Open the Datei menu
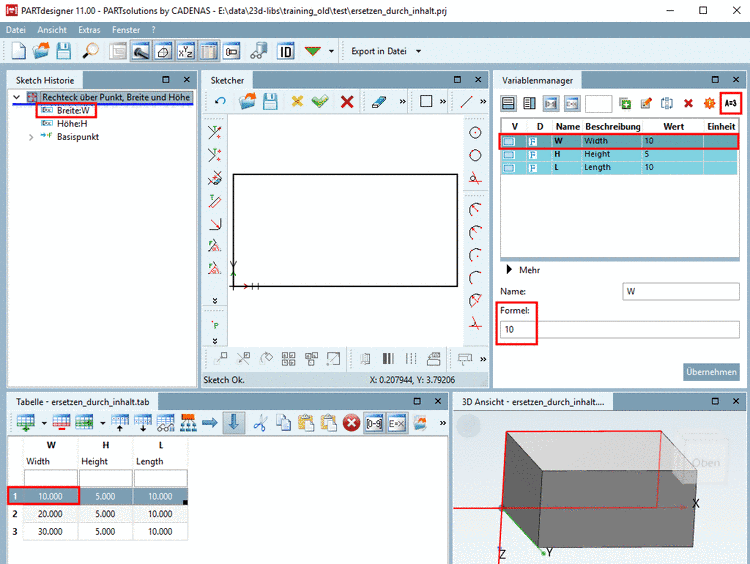The width and height of the screenshot is (750, 564). click(x=16, y=30)
